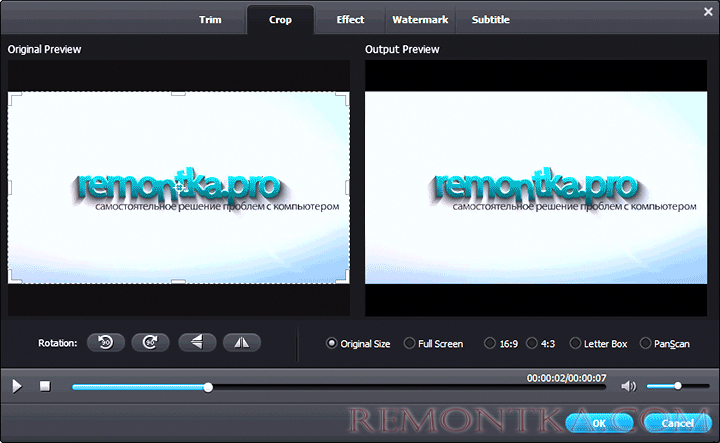
Task: Rotate video 90 degrees clockwise
Action: point(151,342)
